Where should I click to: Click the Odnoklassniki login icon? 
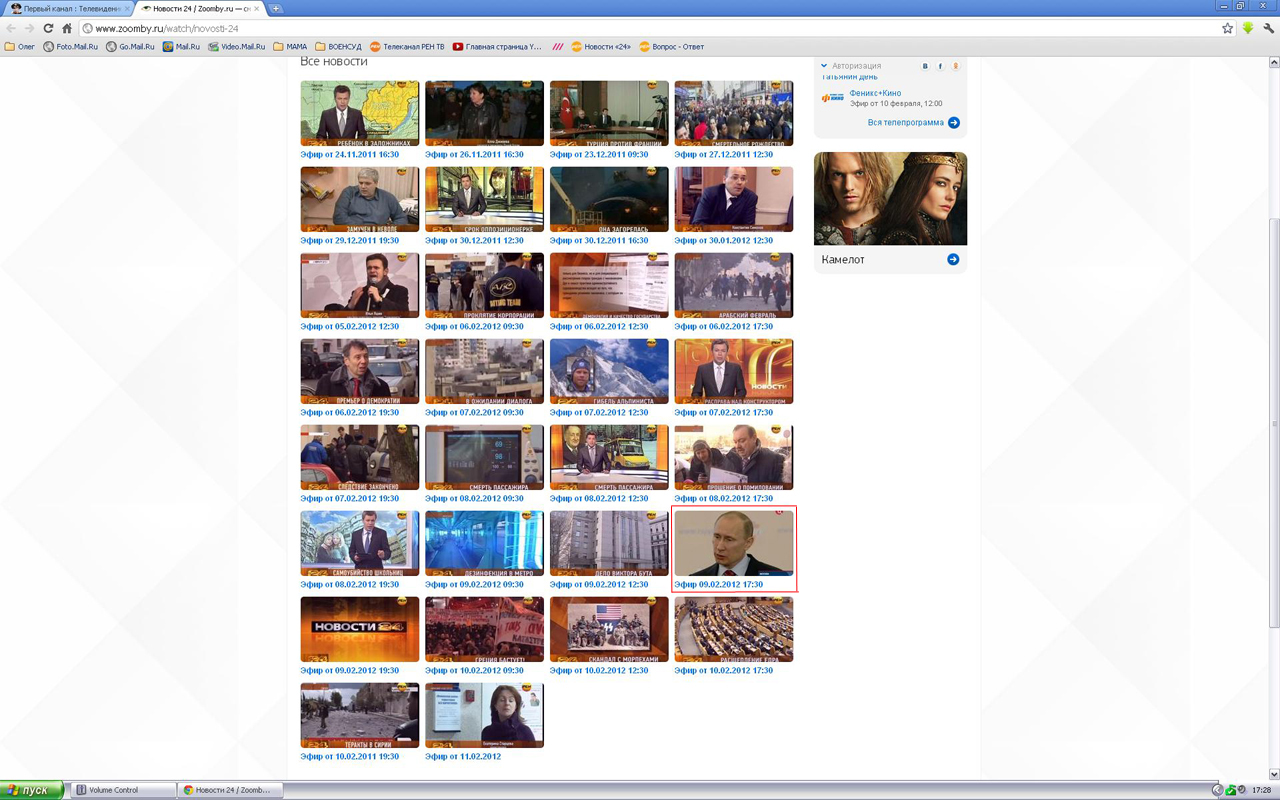(955, 66)
